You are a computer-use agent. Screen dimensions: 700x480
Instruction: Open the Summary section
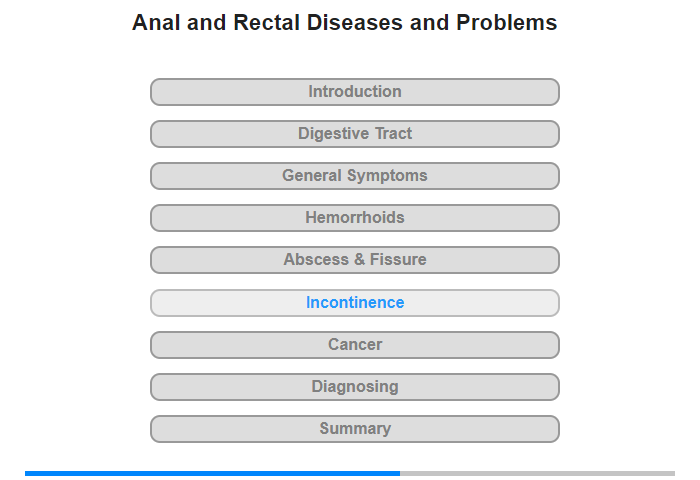tap(354, 429)
